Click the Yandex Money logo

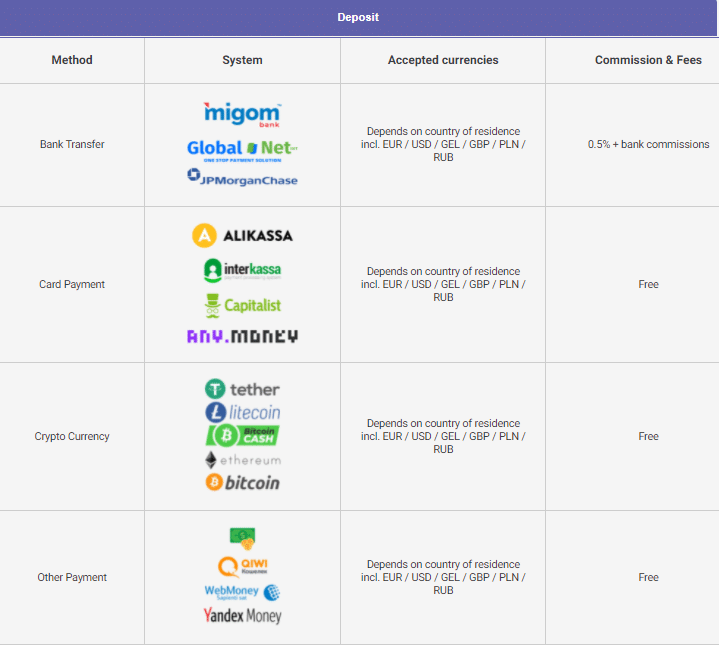point(242,615)
